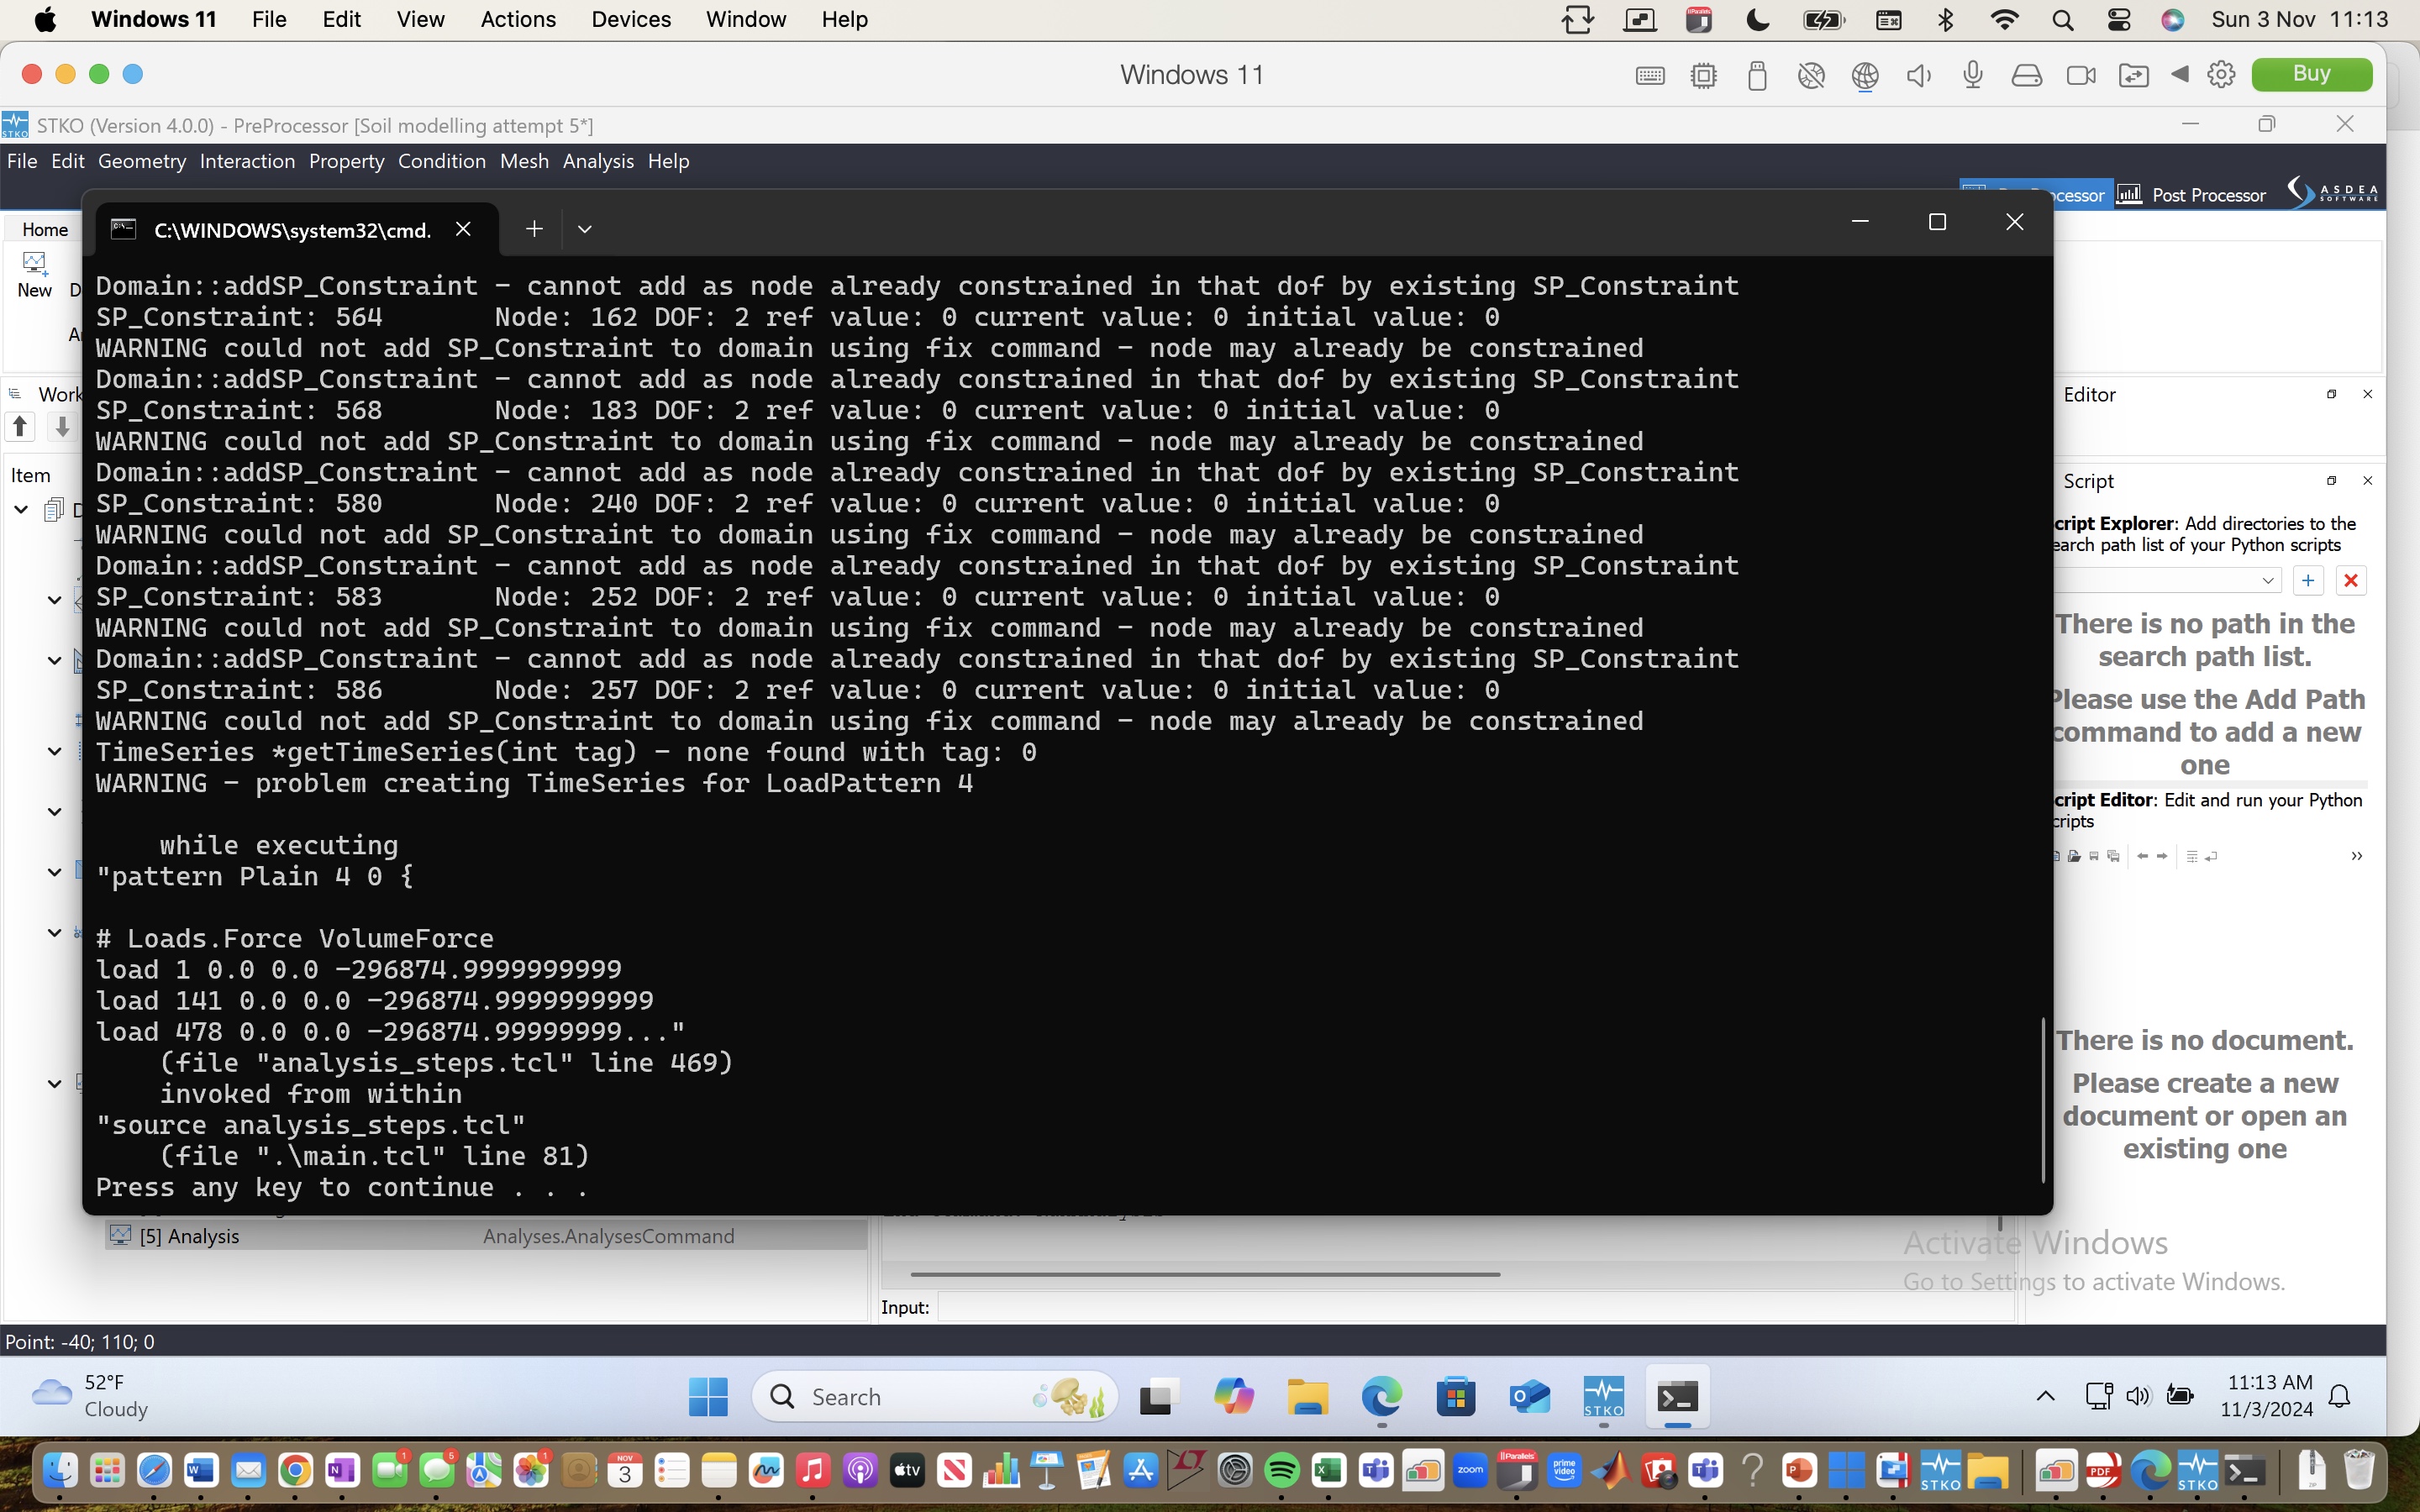Open the macOS Actions menu
Viewport: 2420px width, 1512px height.
(x=518, y=19)
